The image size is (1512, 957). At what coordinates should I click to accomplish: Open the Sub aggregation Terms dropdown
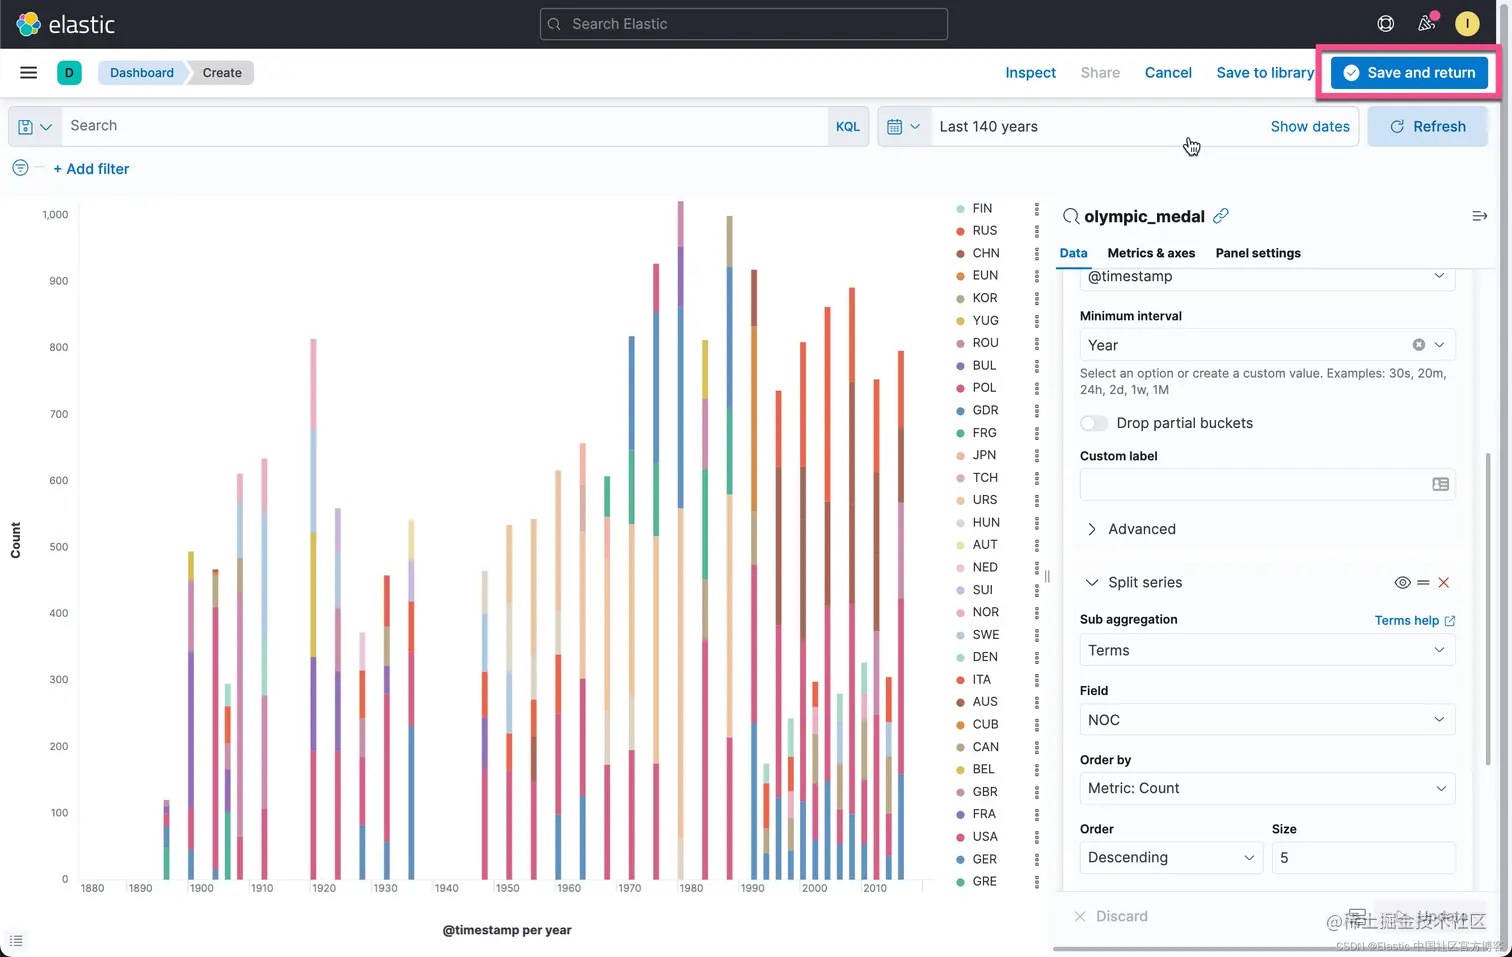pos(1267,650)
